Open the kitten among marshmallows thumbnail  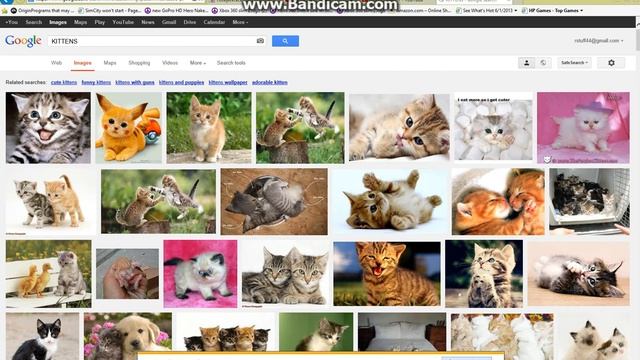[x=493, y=128]
